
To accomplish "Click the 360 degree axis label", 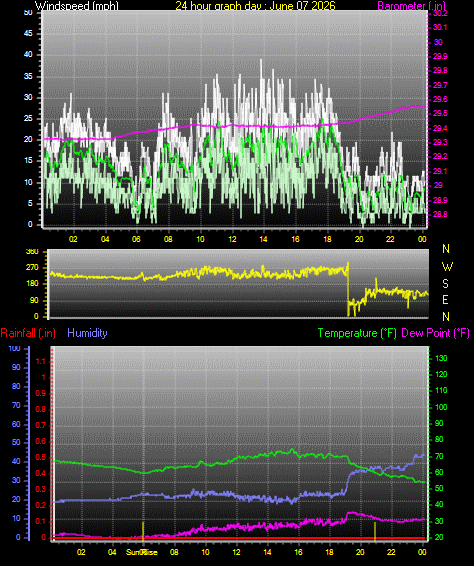I will pyautogui.click(x=32, y=252).
